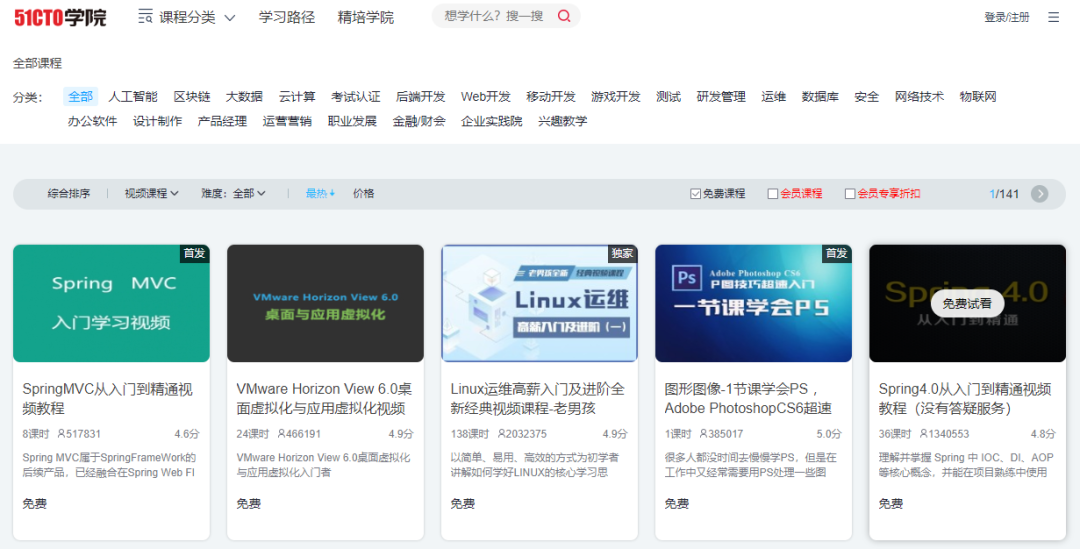Select the 金融/财会 category

419,121
